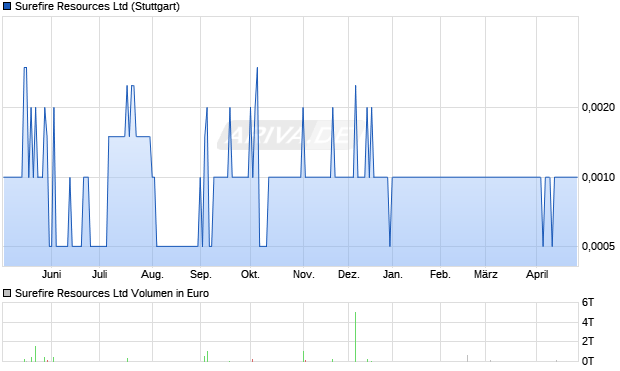Click the 'Dez.' month label

coord(349,274)
